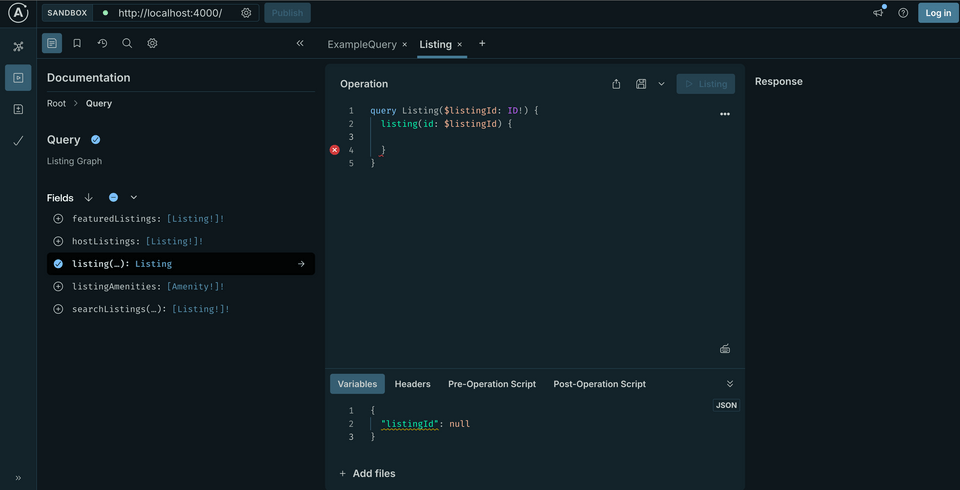Image resolution: width=960 pixels, height=490 pixels.
Task: Add featuredListings field with plus icon
Action: point(58,219)
